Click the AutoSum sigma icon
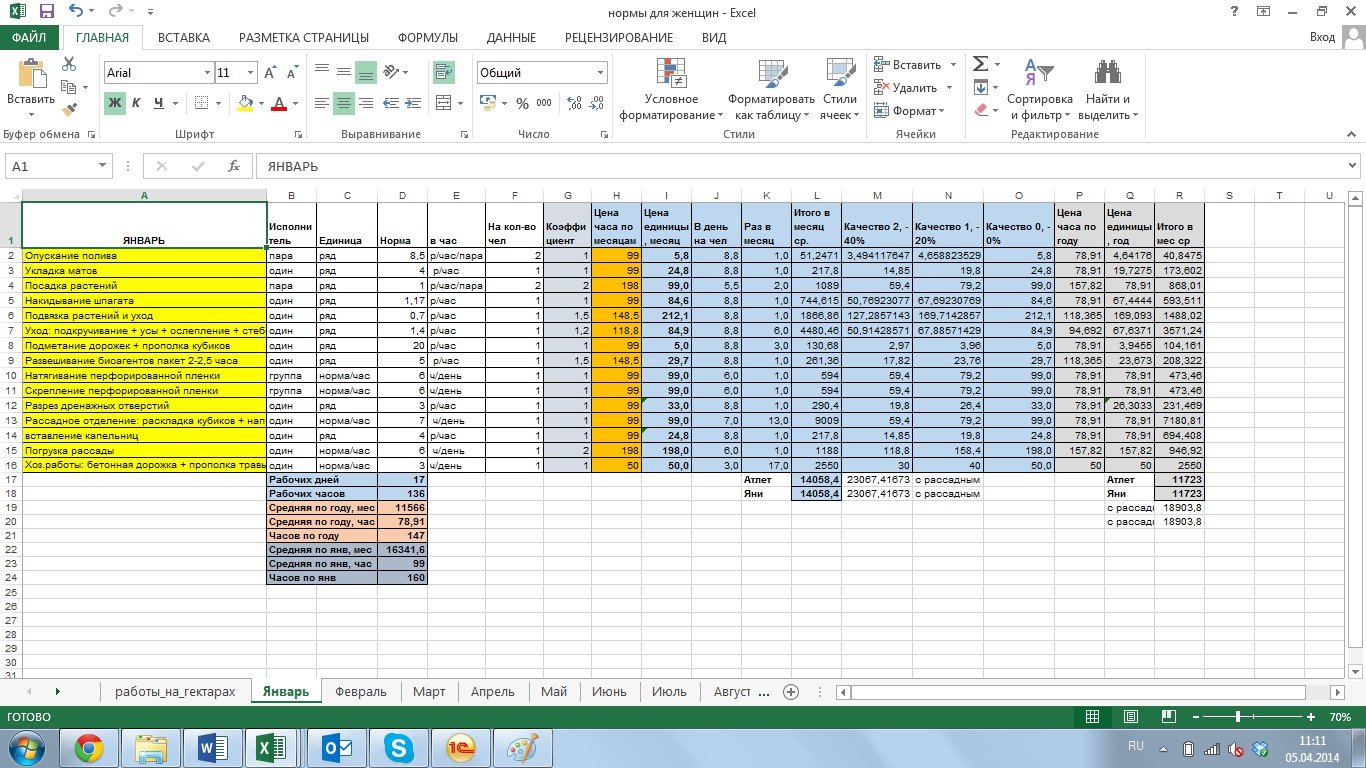Viewport: 1366px width, 768px height. (x=981, y=64)
